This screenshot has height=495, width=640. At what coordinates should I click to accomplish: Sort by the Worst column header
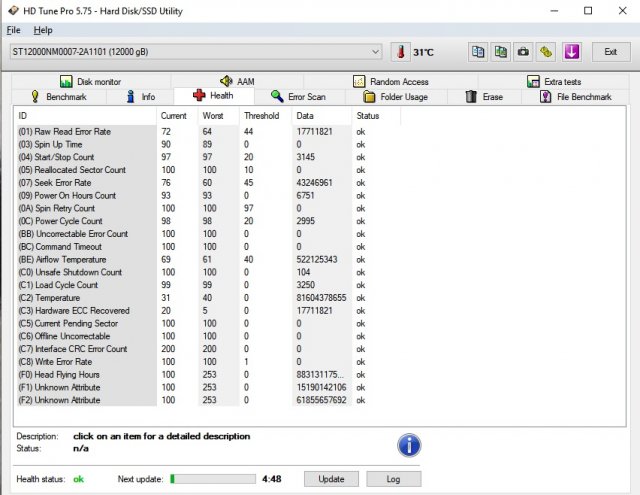tap(218, 116)
